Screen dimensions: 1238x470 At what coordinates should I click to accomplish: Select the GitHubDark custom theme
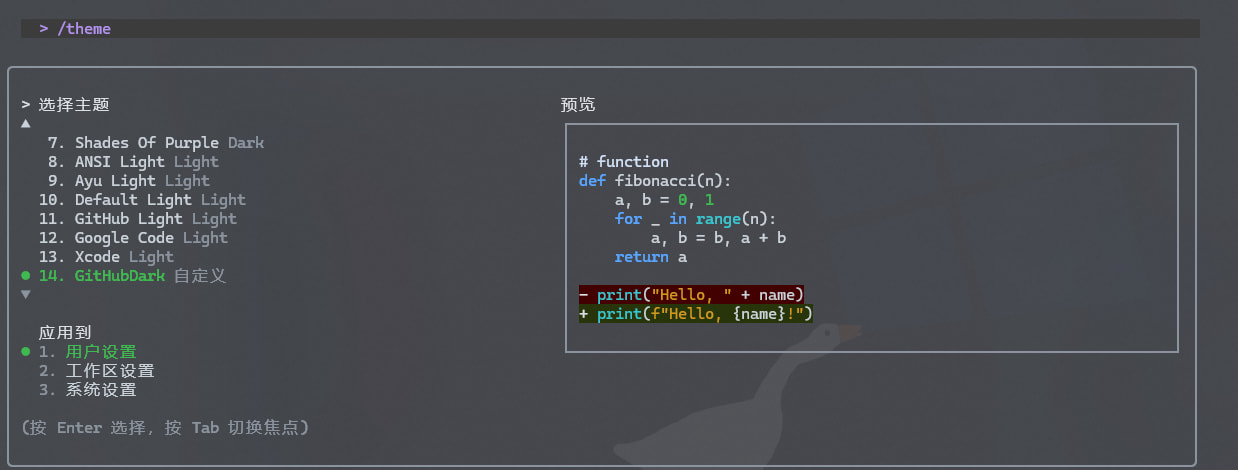[150, 275]
